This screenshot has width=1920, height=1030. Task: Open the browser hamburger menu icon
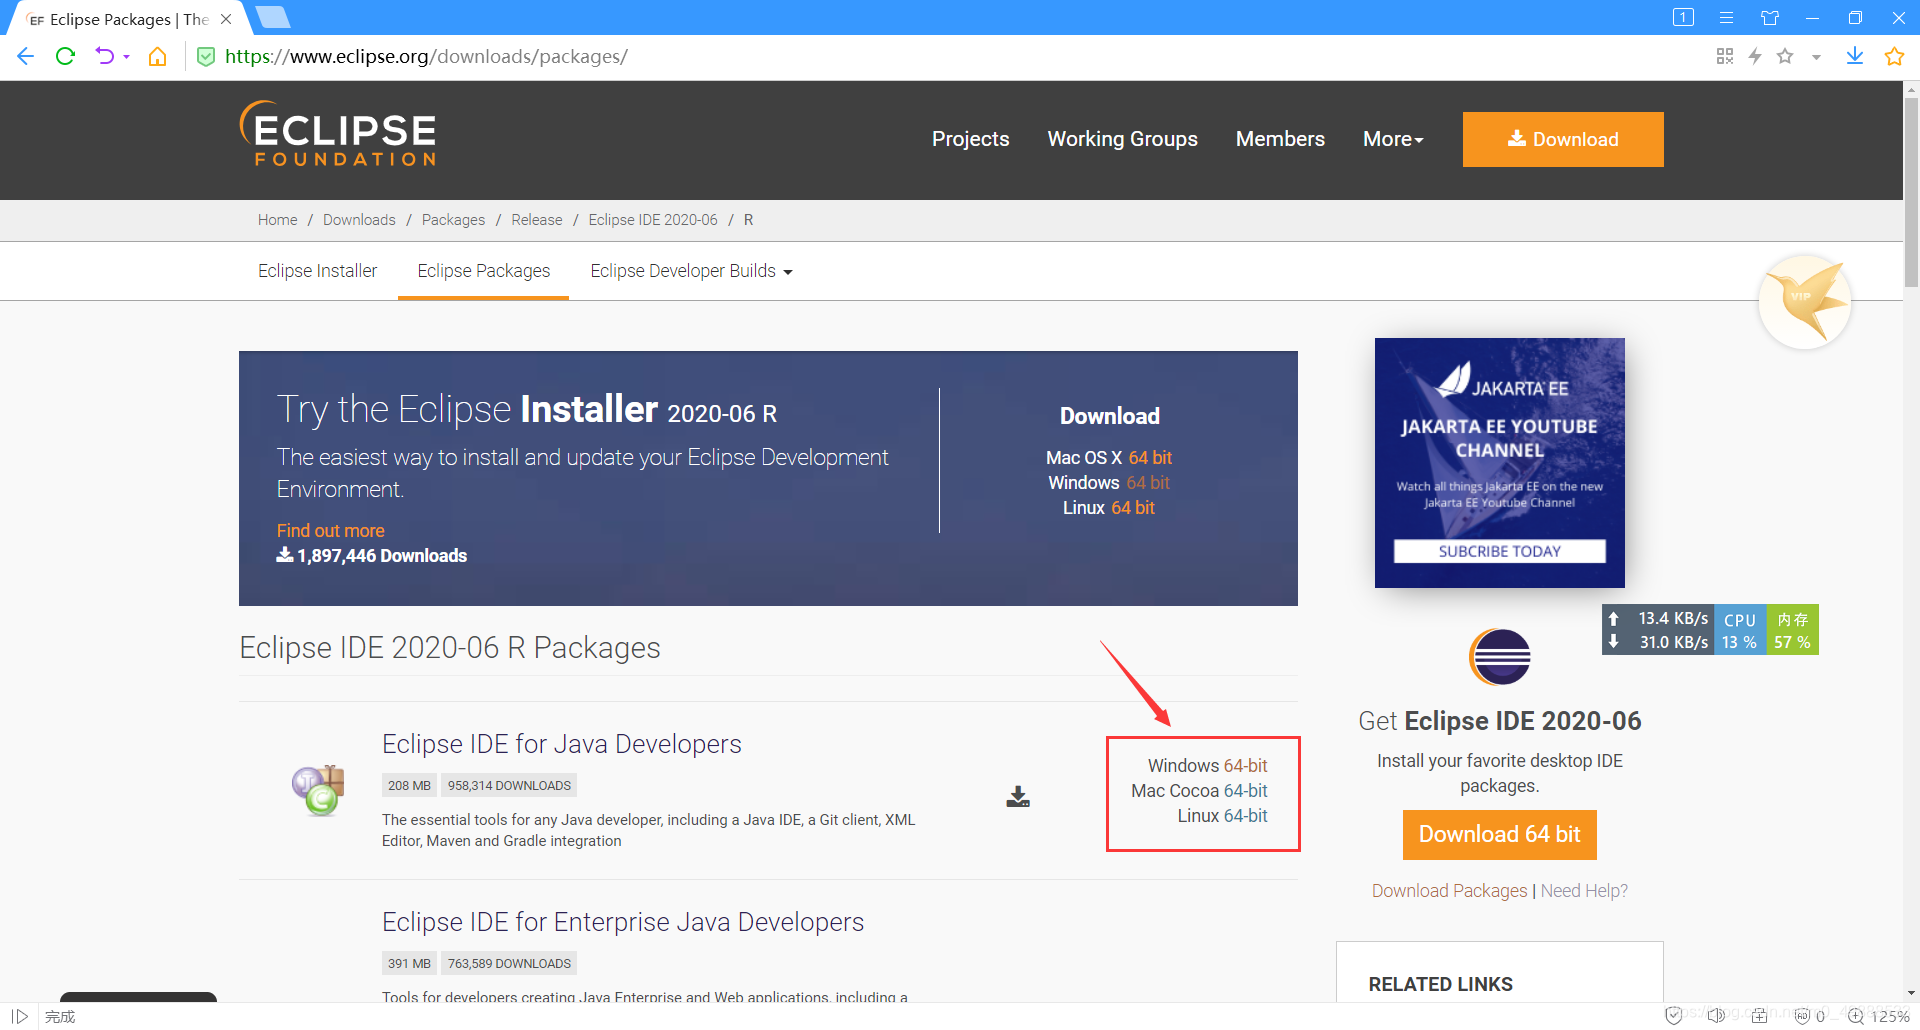tap(1726, 18)
